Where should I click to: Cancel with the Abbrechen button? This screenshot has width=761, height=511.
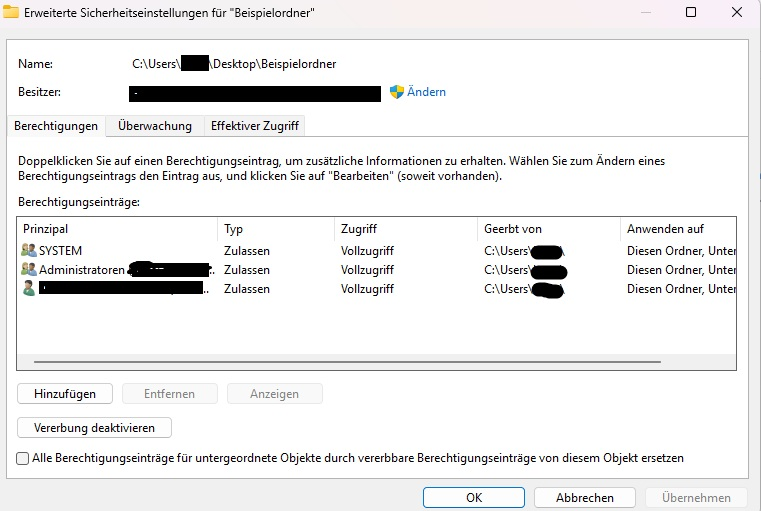[x=585, y=497]
